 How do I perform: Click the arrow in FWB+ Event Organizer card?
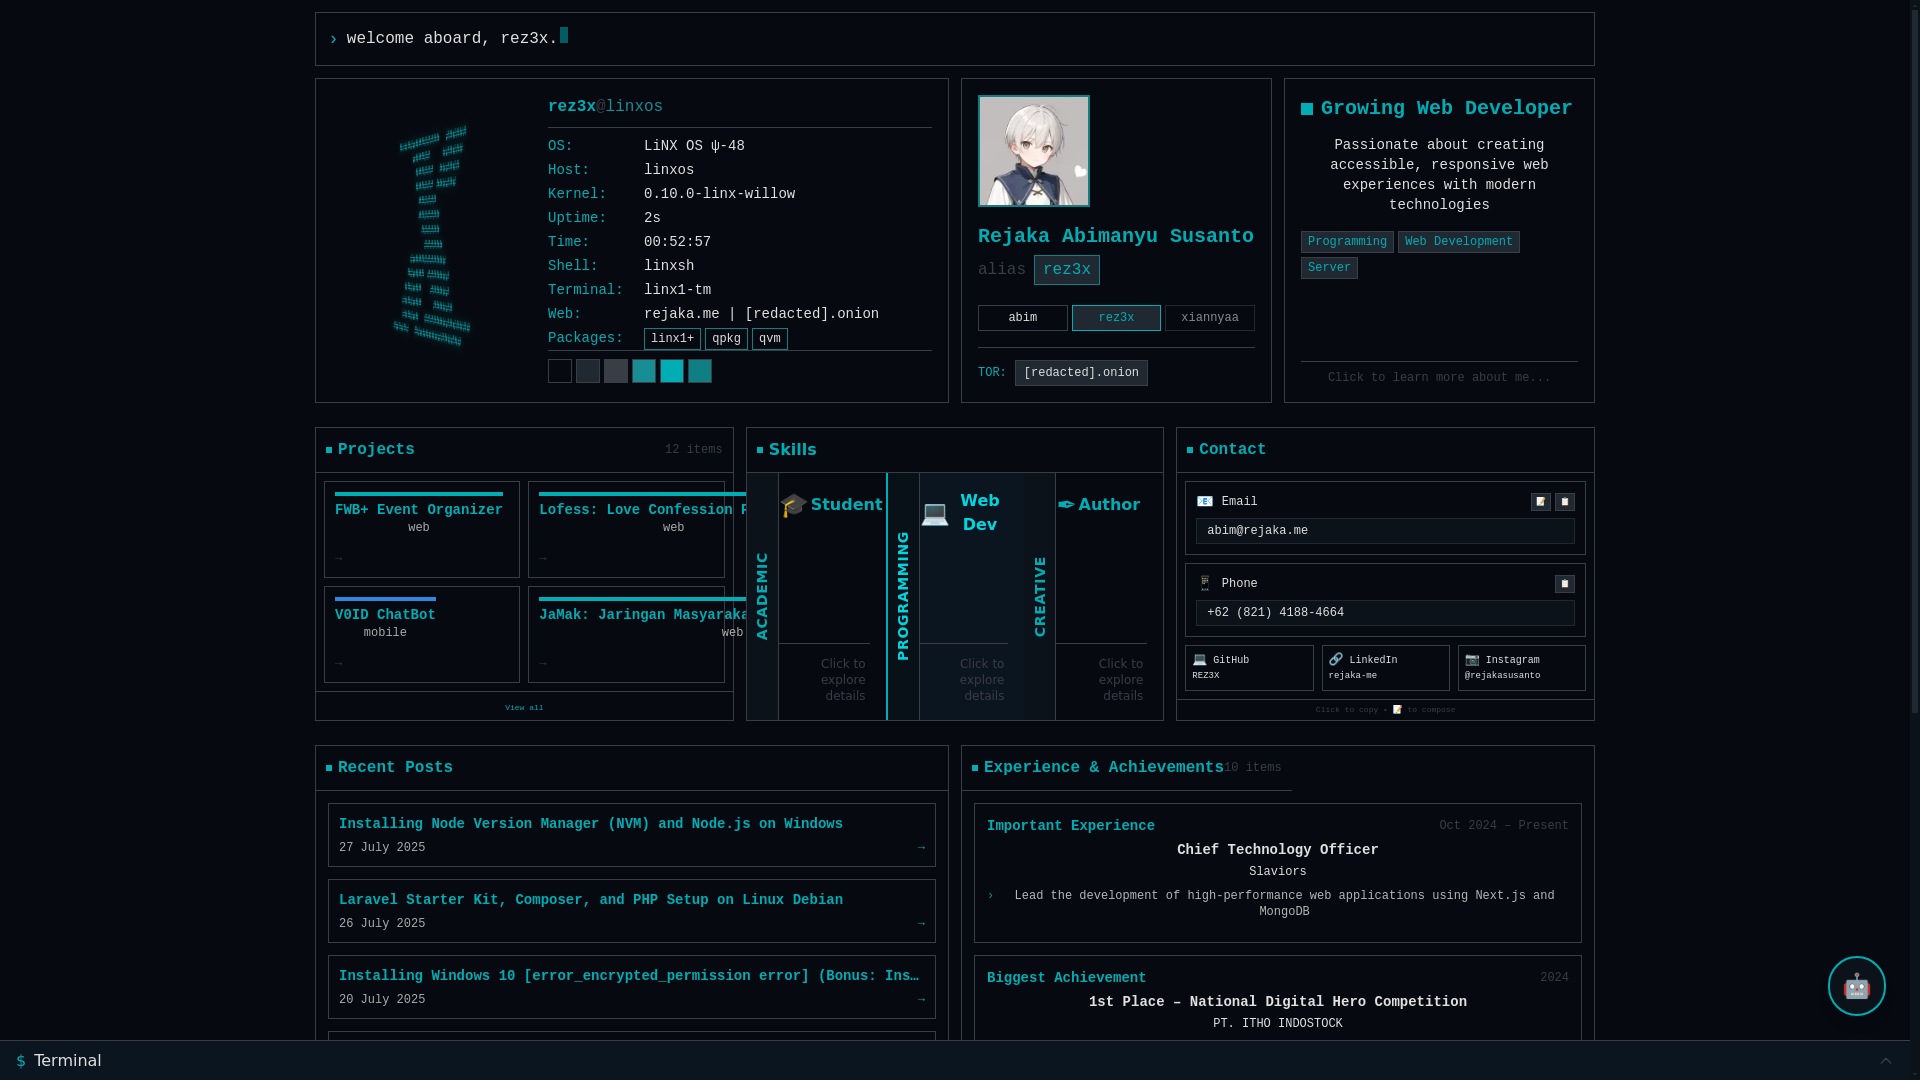(x=339, y=559)
